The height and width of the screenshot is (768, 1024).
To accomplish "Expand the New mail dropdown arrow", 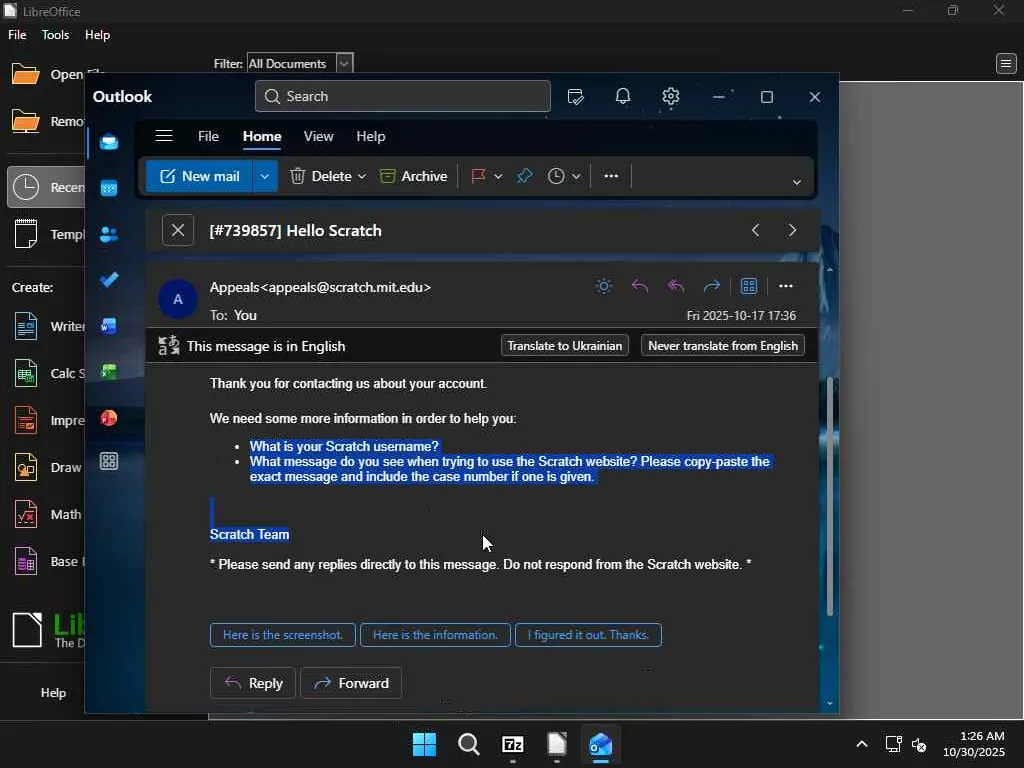I will [264, 176].
